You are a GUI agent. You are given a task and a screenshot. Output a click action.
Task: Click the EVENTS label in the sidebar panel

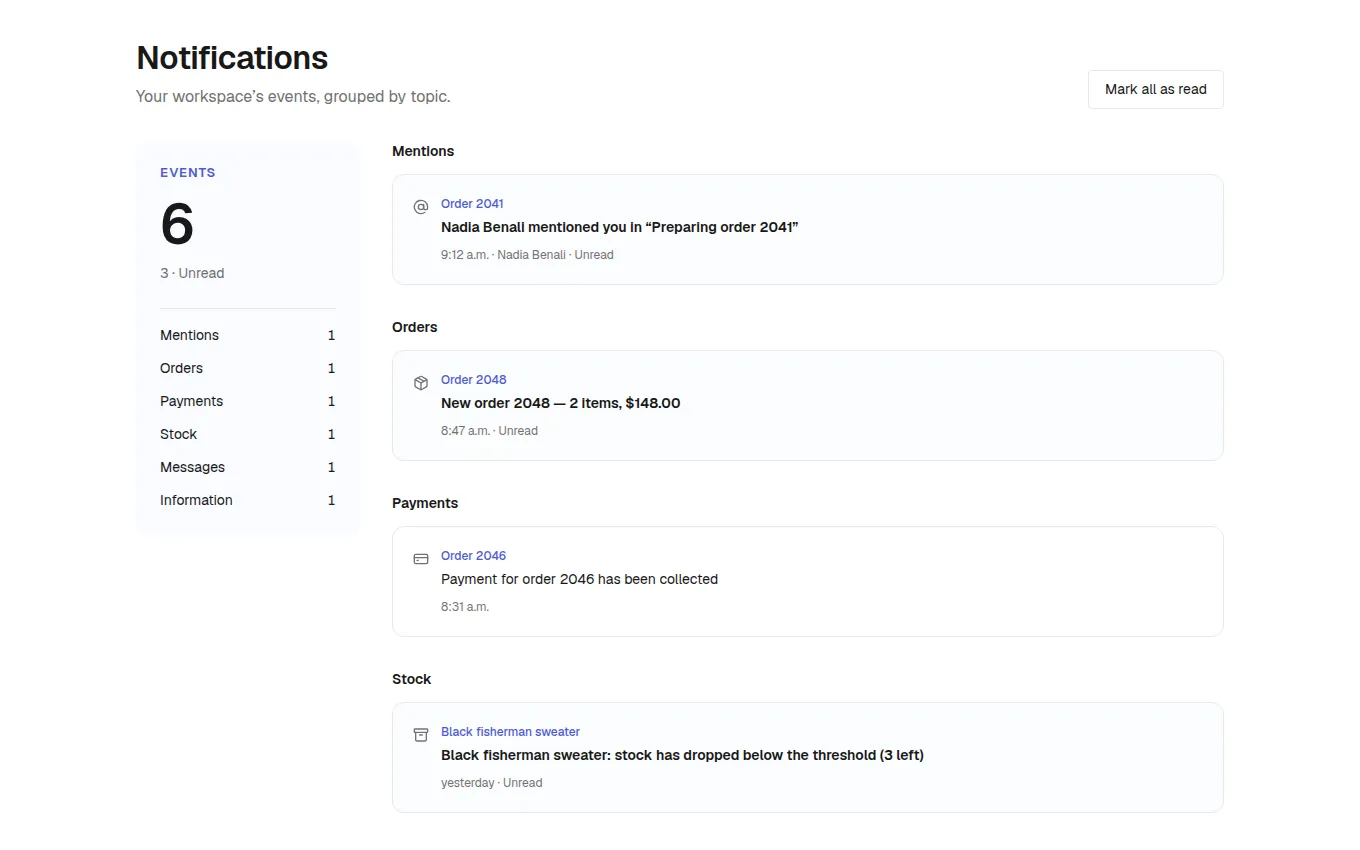(188, 173)
